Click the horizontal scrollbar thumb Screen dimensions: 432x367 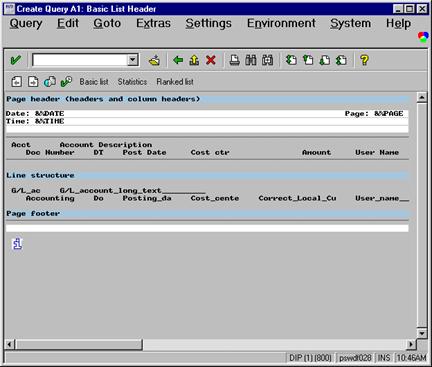point(79,344)
